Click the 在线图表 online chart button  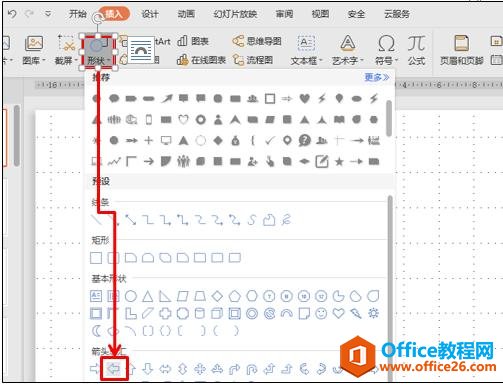[x=201, y=60]
